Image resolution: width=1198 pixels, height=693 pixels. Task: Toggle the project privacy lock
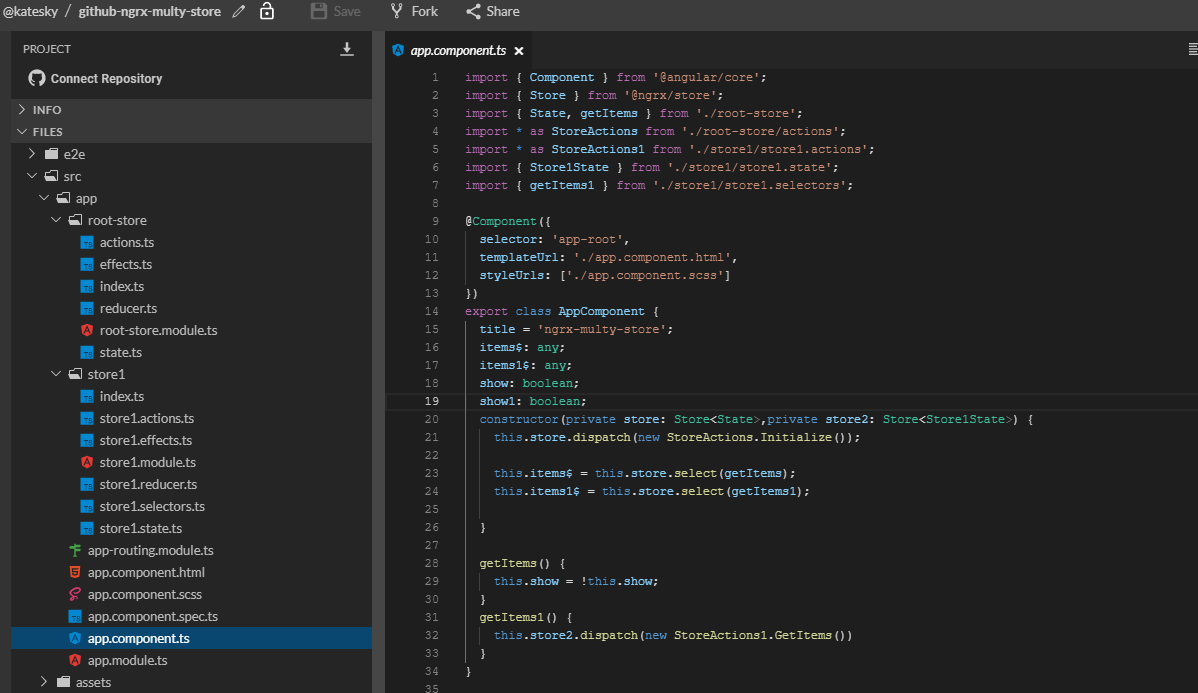[x=266, y=11]
